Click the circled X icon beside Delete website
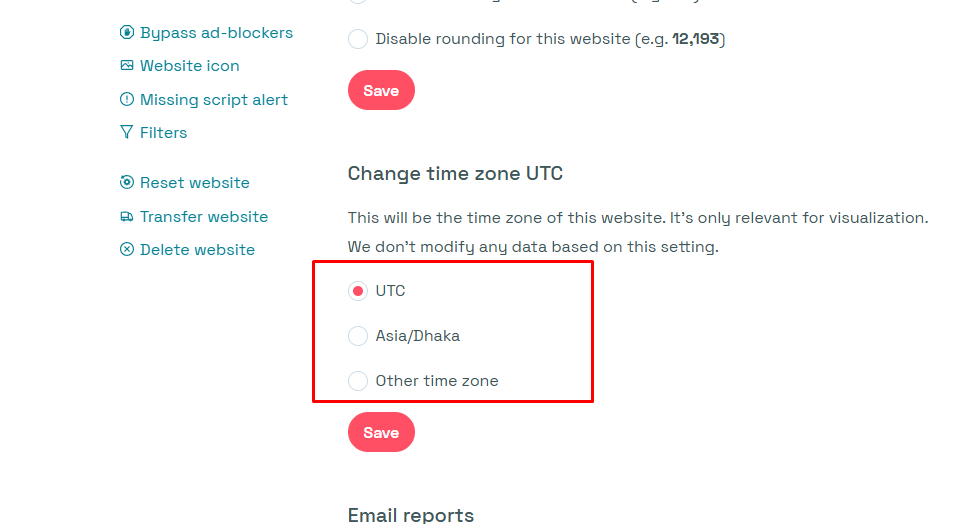Screen dimensions: 979x524 point(127,250)
